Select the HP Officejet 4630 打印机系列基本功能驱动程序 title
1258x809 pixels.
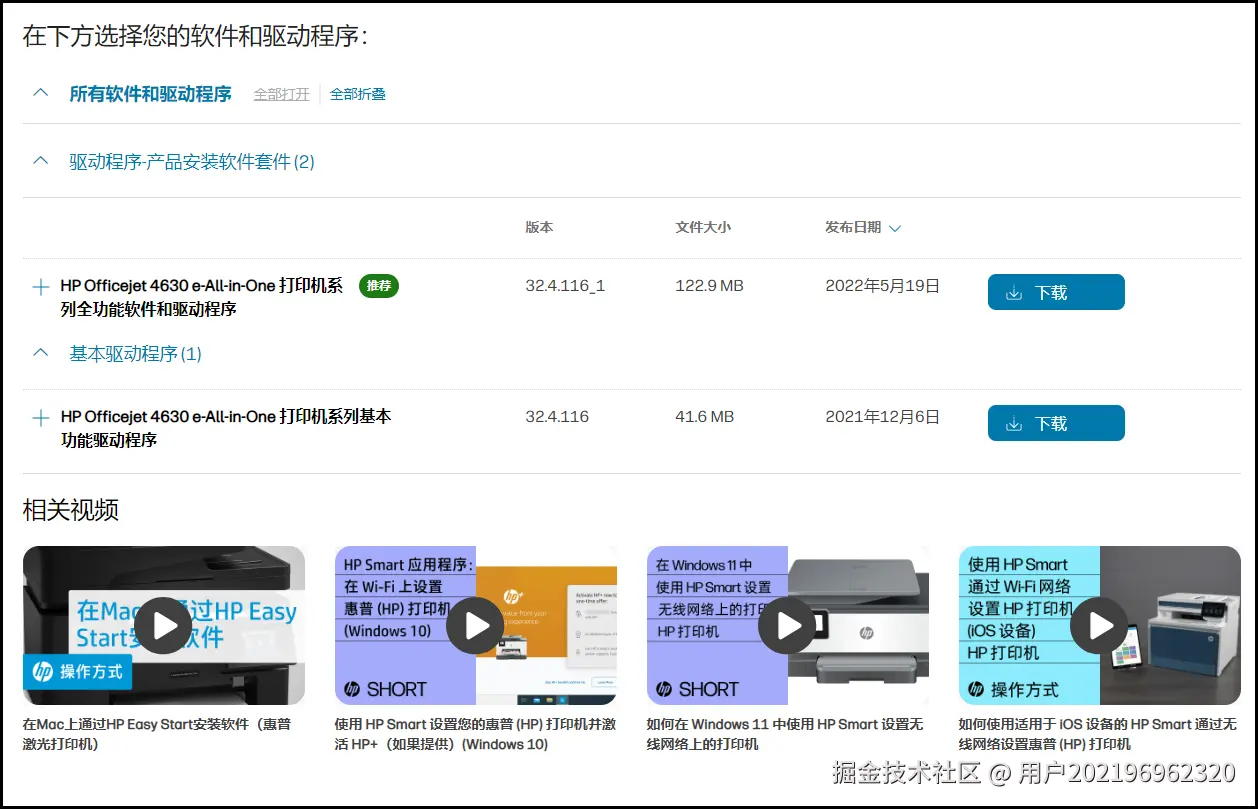click(226, 428)
